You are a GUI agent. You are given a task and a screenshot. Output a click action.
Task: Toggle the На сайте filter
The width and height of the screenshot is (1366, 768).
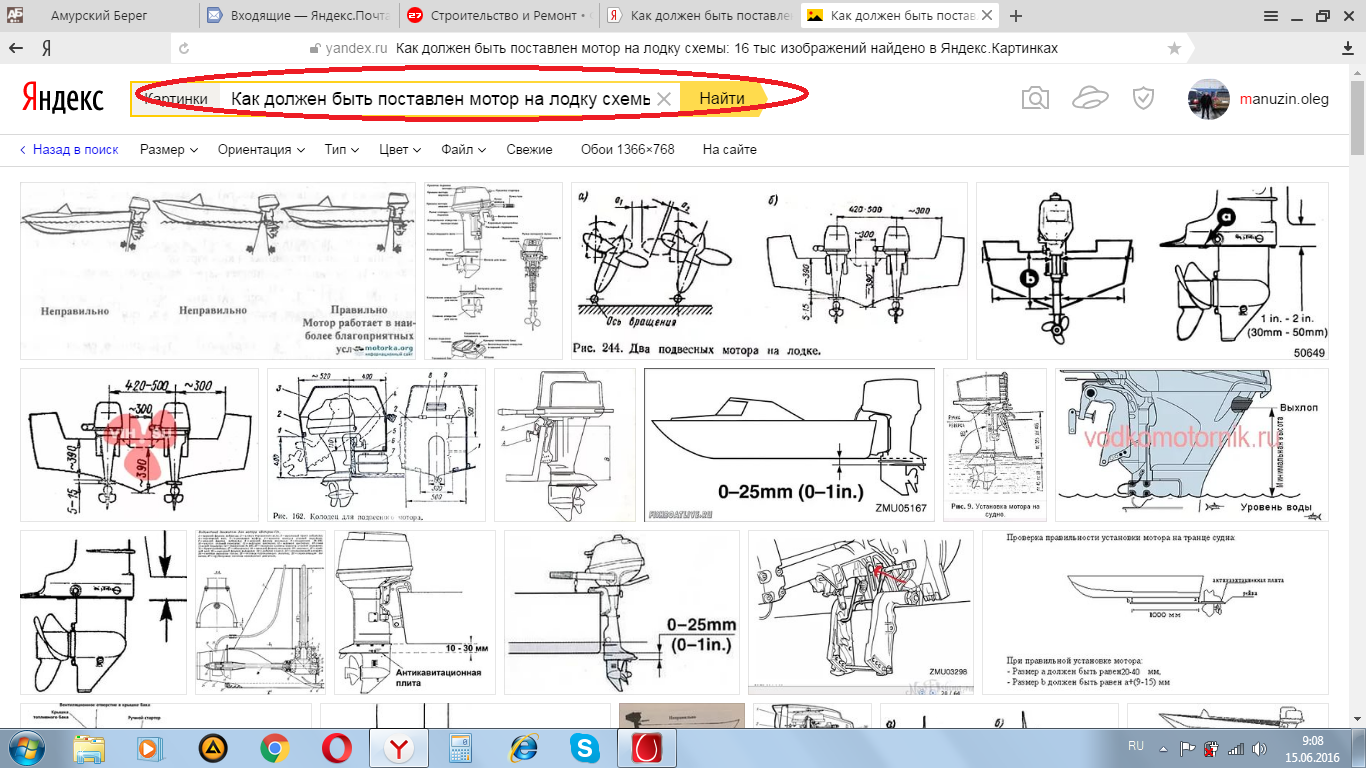click(729, 150)
